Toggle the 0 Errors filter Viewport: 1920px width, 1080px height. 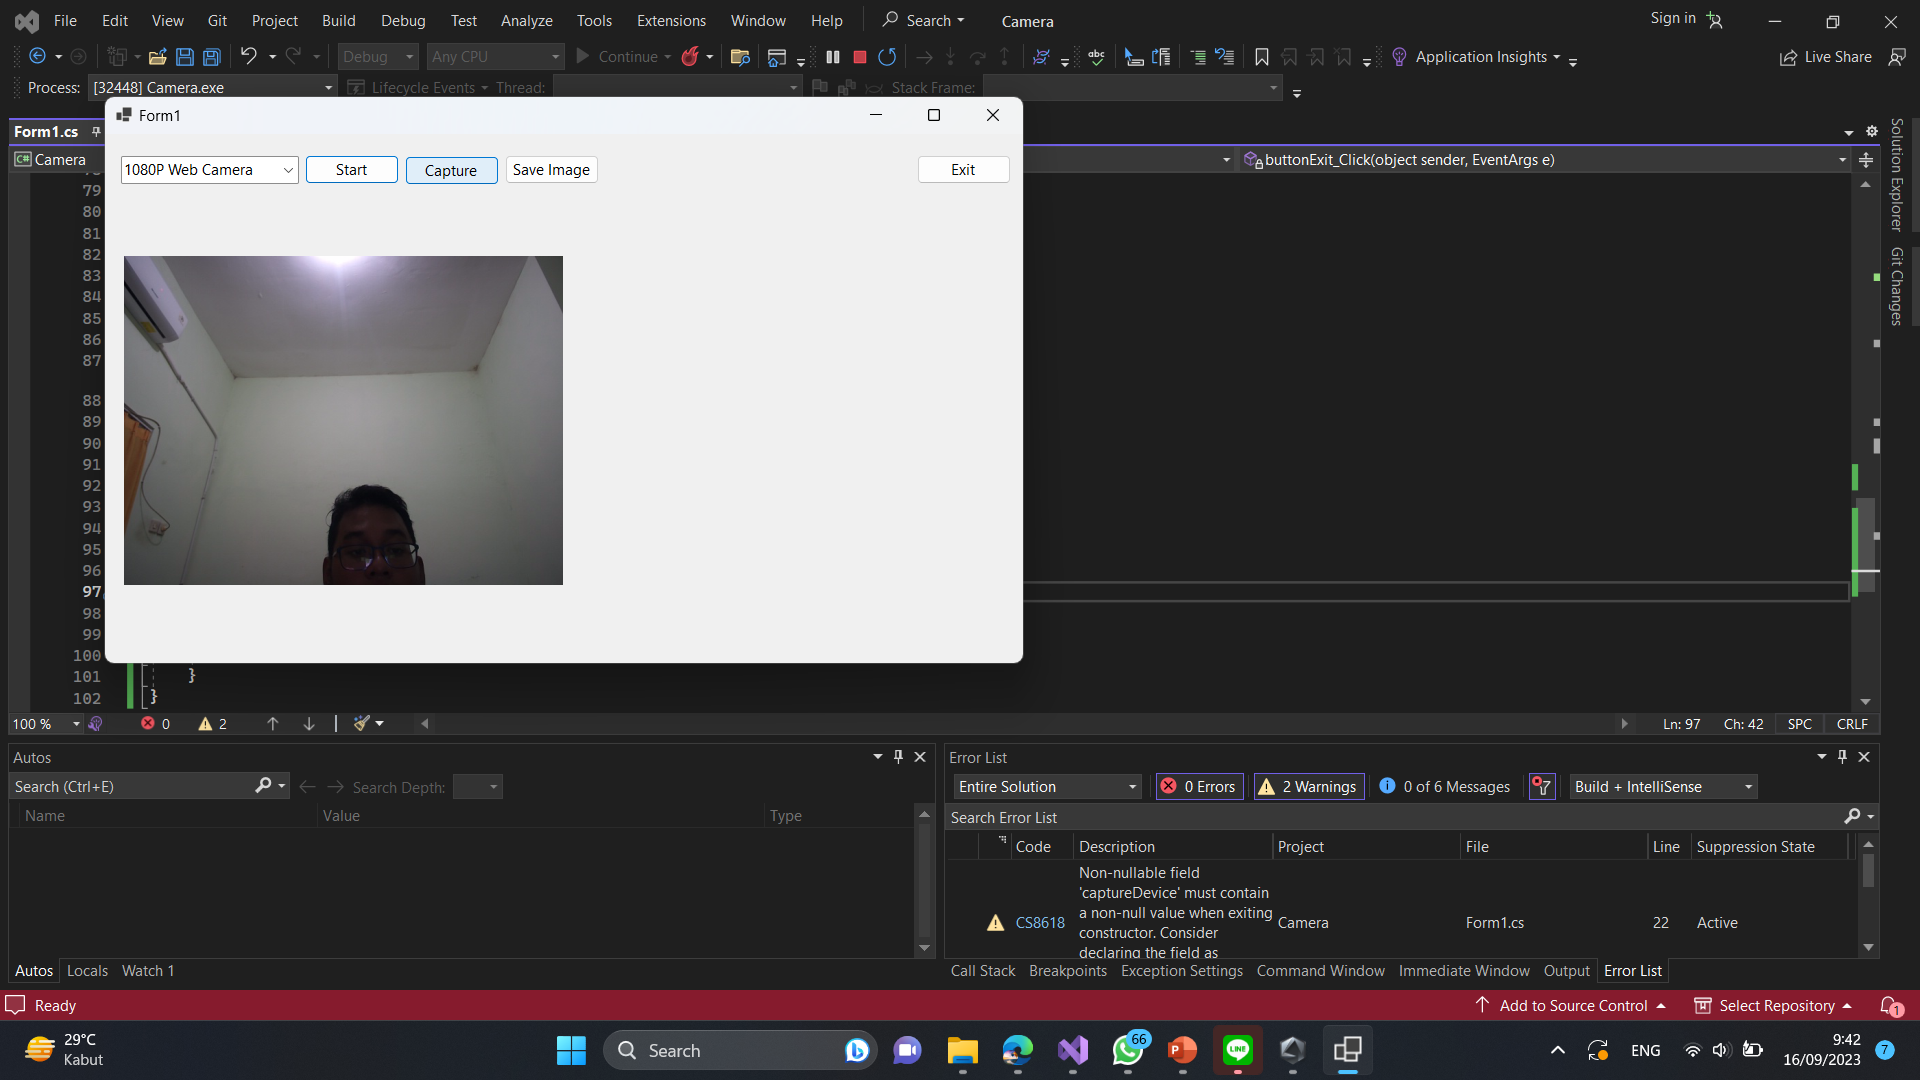[1199, 787]
